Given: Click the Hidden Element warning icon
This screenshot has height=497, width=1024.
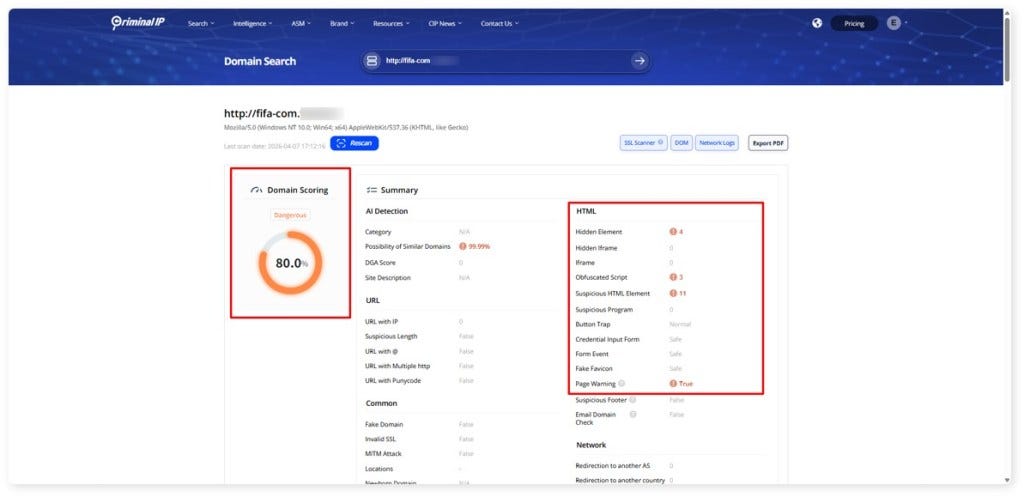Looking at the screenshot, I should tap(673, 232).
